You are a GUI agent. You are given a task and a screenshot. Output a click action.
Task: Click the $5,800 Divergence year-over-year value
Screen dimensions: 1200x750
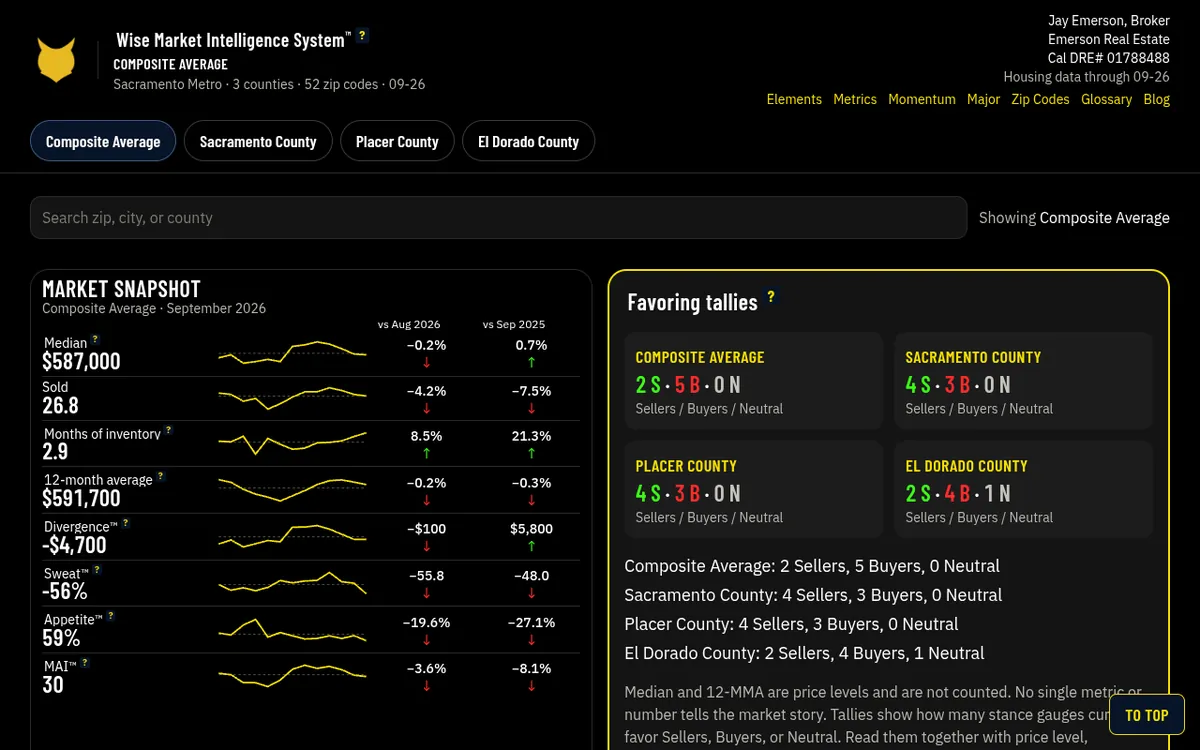[x=531, y=528]
